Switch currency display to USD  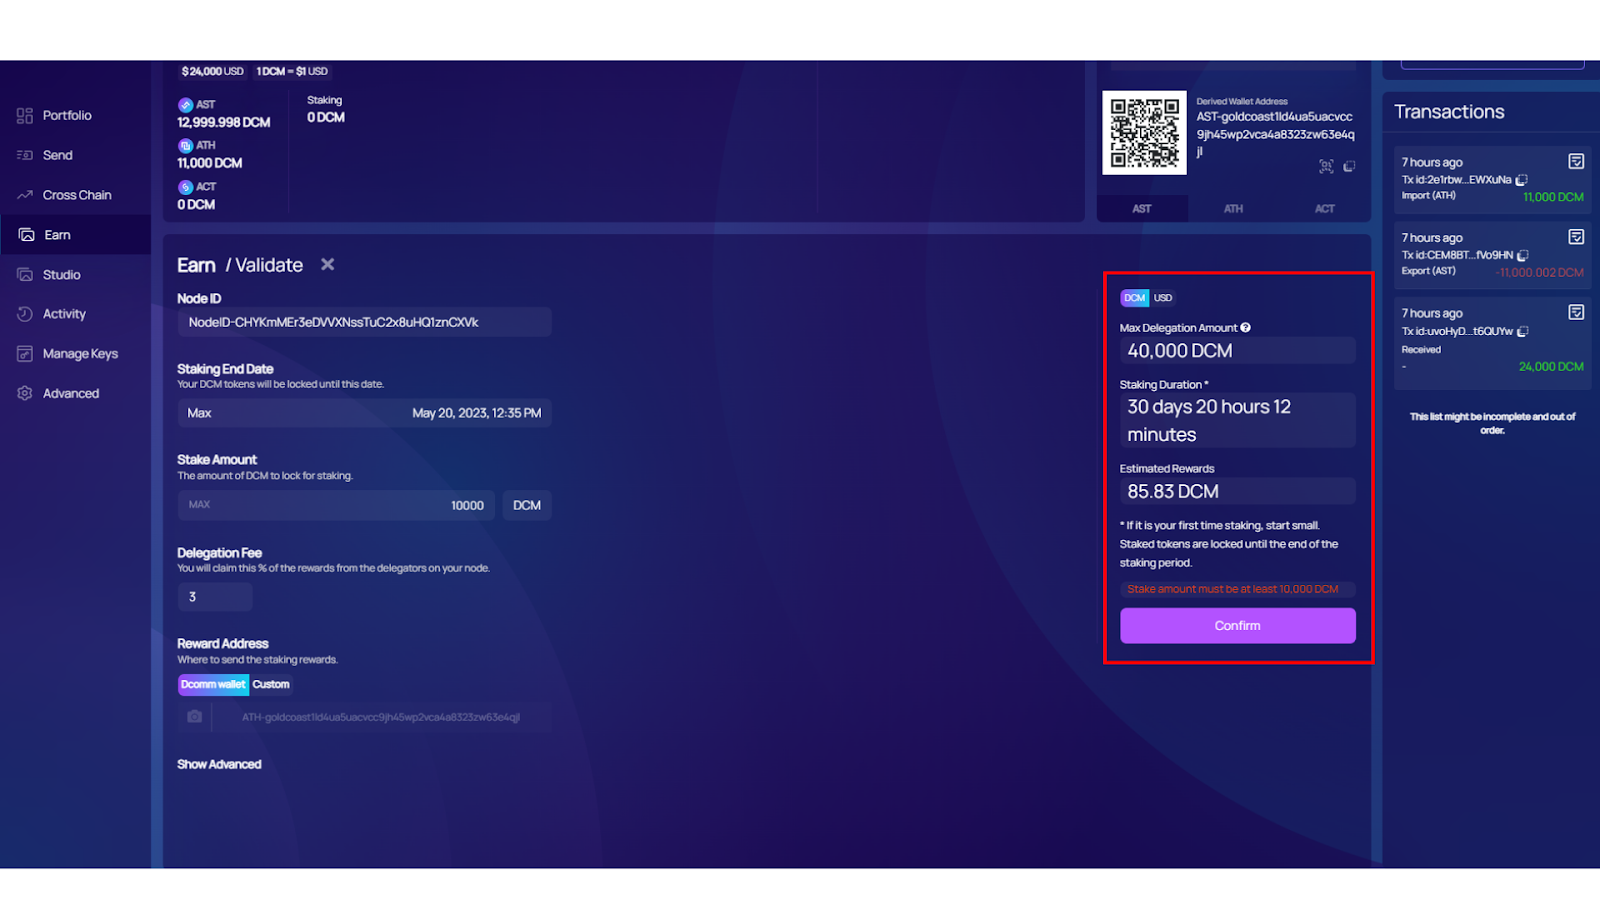[x=1161, y=297]
